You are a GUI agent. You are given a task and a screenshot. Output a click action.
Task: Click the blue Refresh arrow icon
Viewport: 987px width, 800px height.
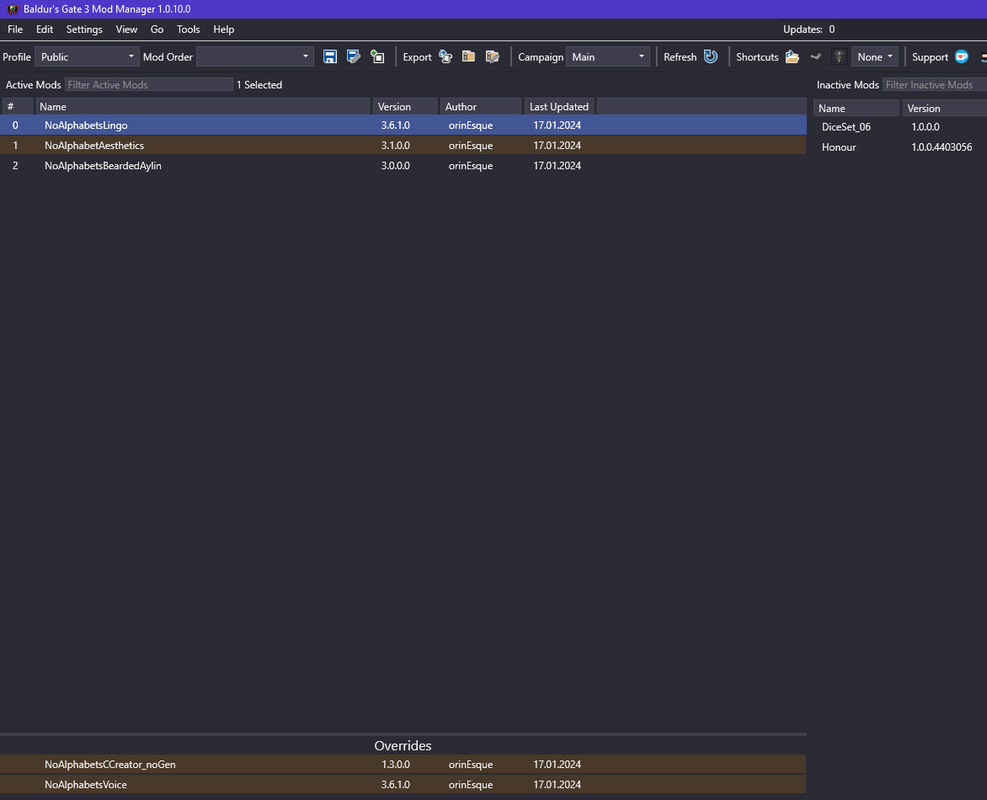(711, 57)
